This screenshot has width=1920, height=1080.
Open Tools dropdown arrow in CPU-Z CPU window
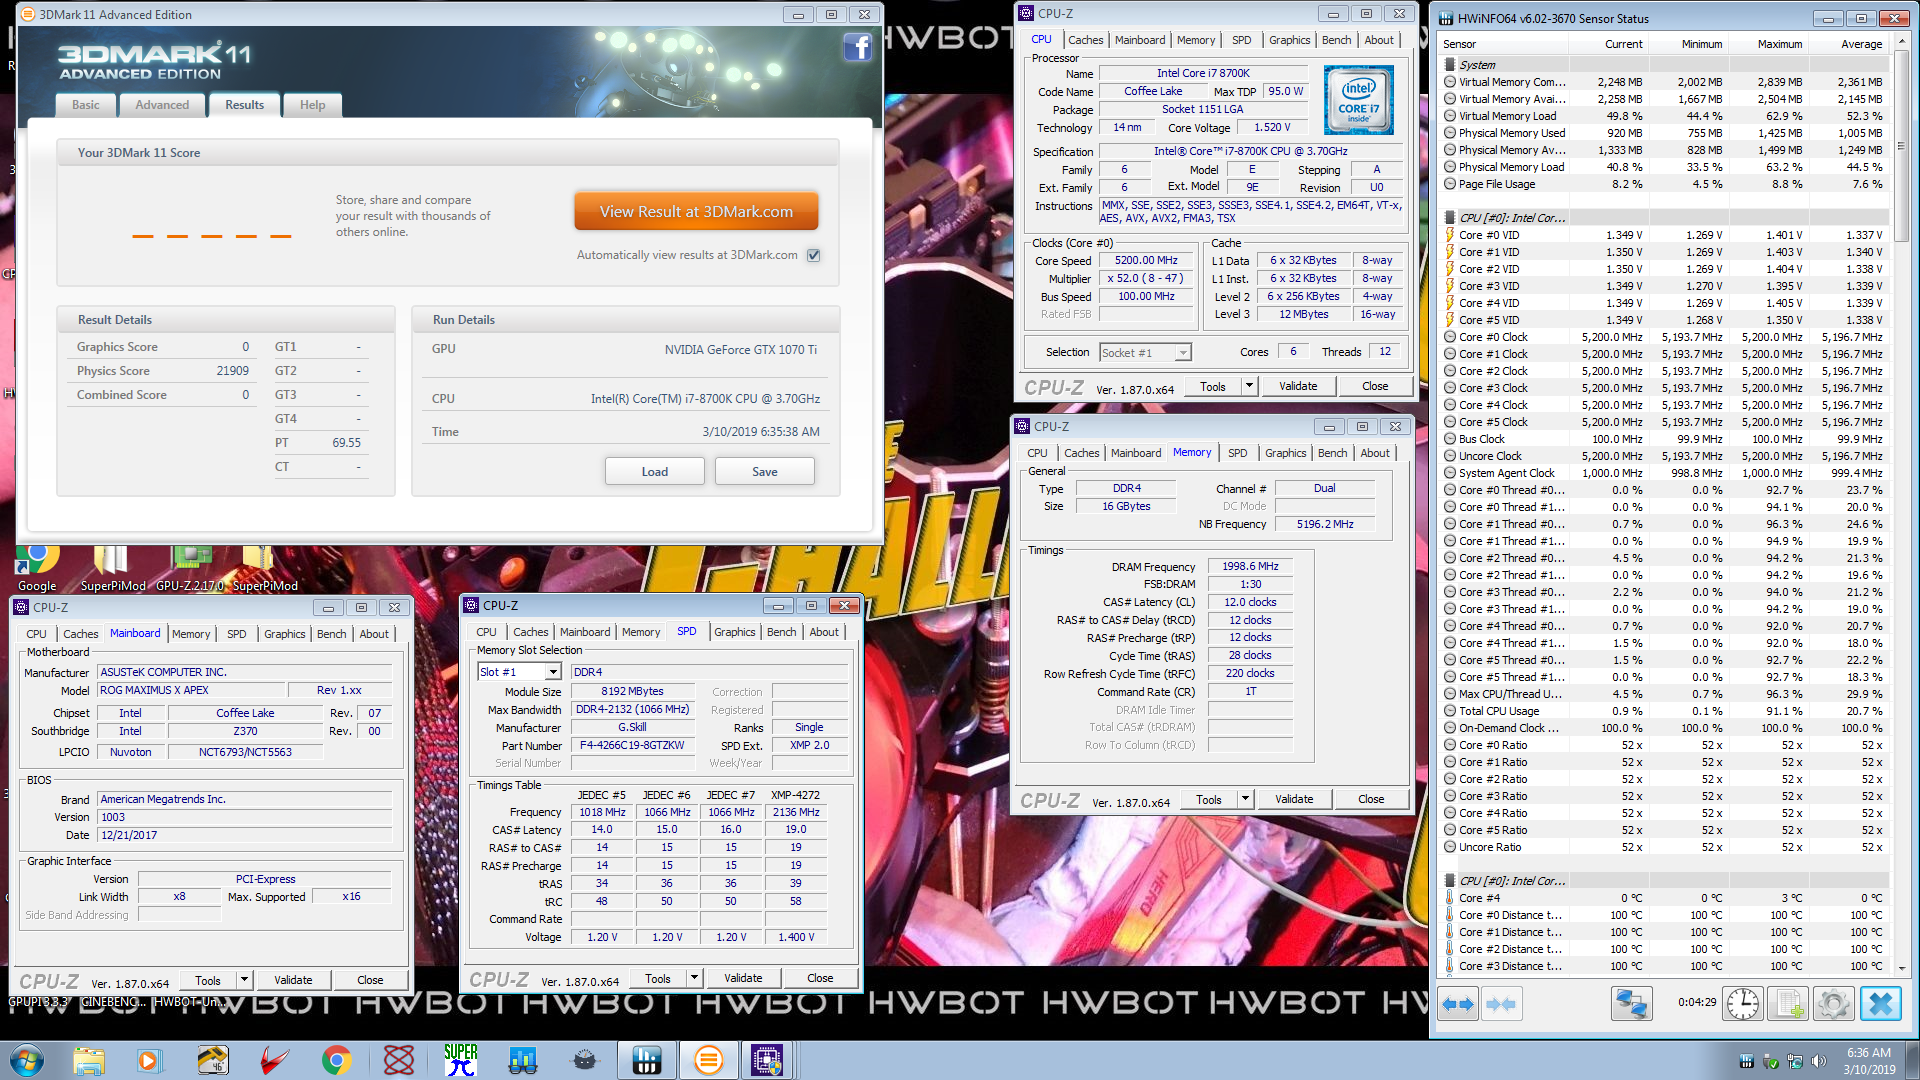pyautogui.click(x=1248, y=386)
